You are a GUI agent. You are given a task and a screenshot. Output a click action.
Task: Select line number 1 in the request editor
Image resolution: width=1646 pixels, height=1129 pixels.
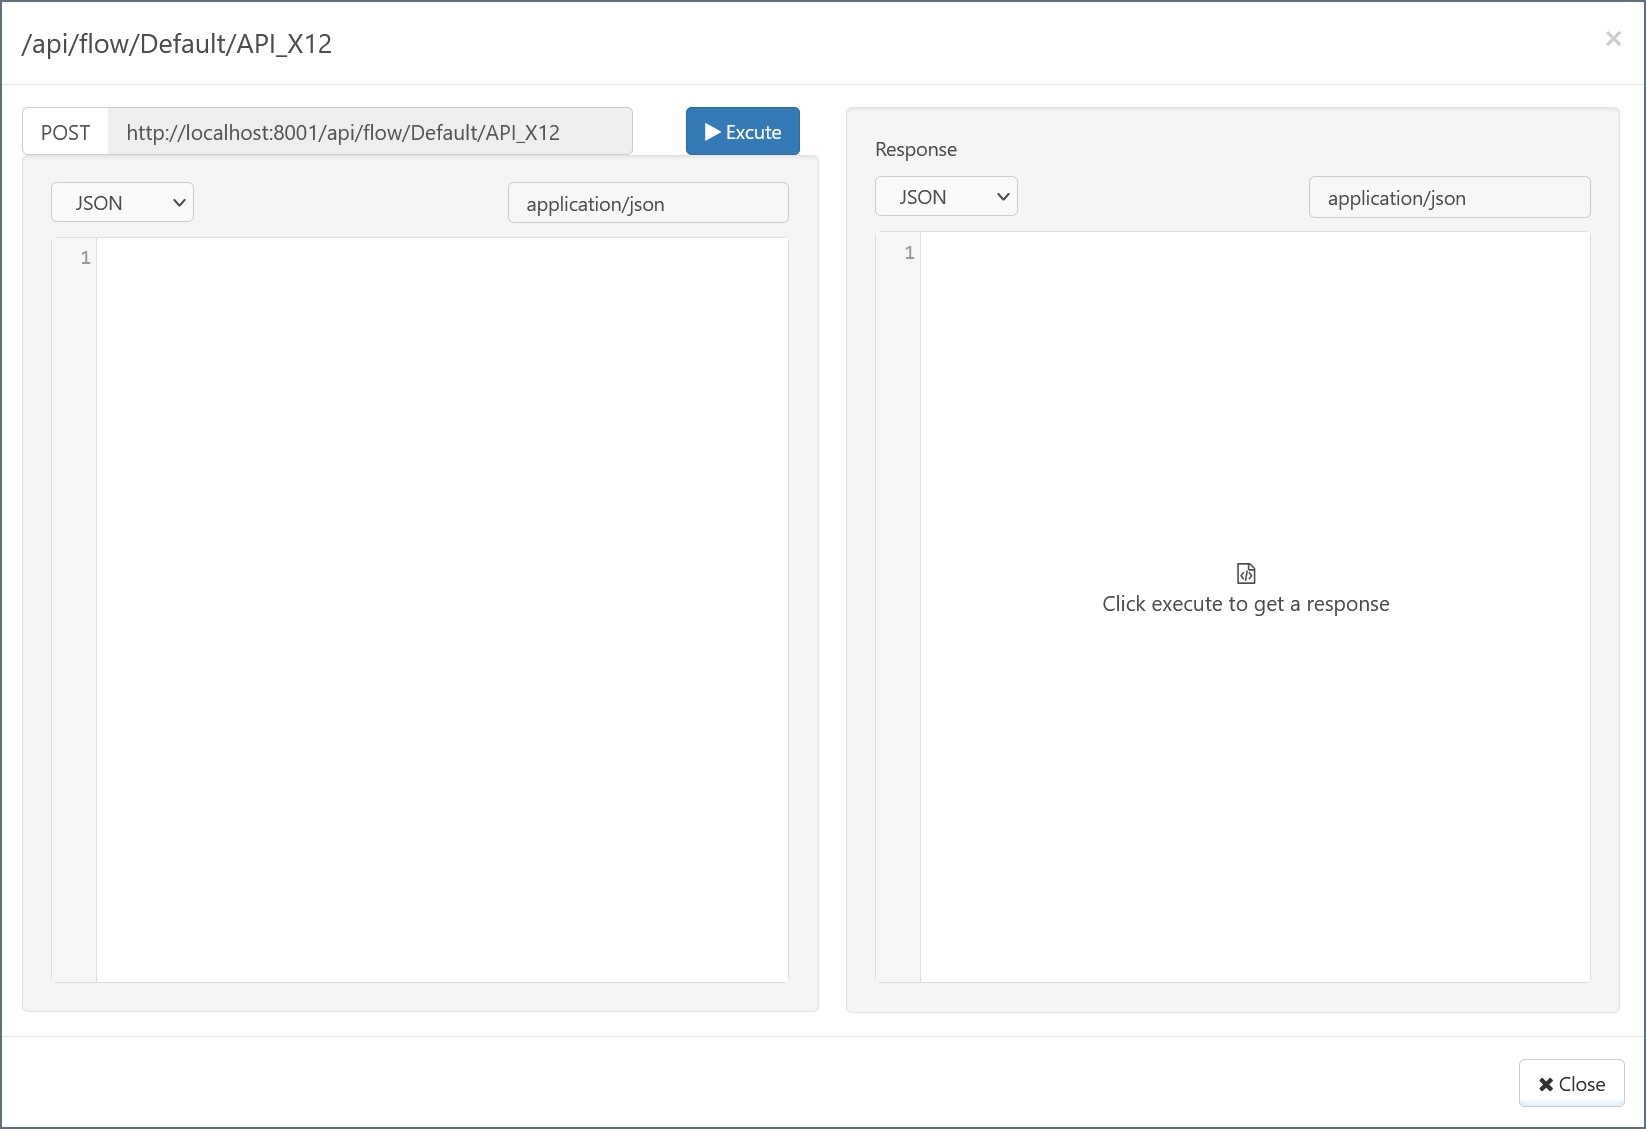[85, 258]
